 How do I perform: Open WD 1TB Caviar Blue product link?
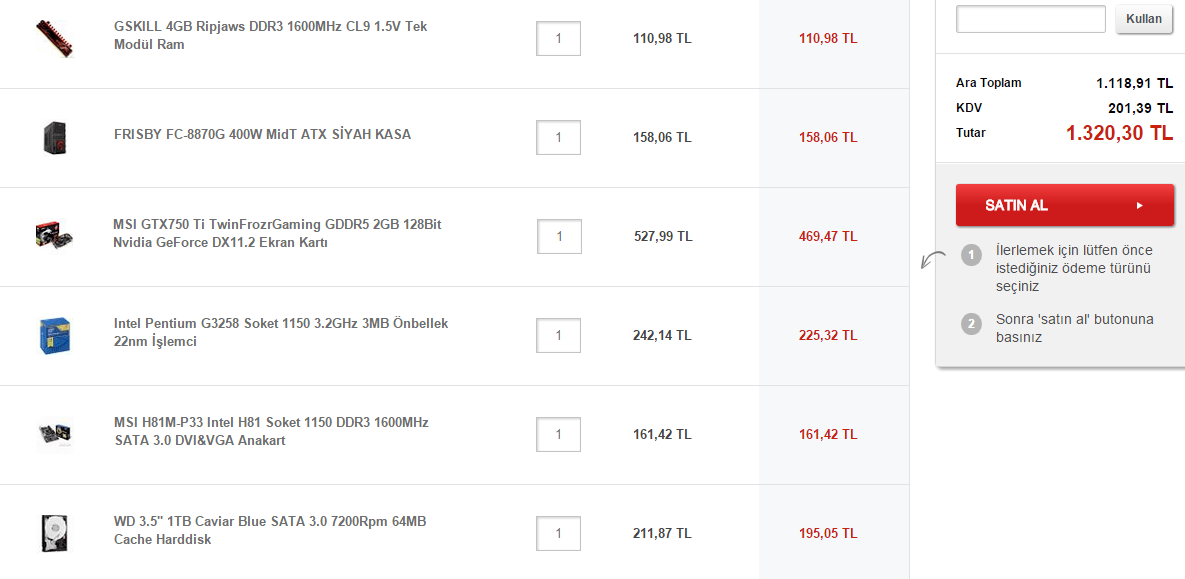click(x=270, y=530)
